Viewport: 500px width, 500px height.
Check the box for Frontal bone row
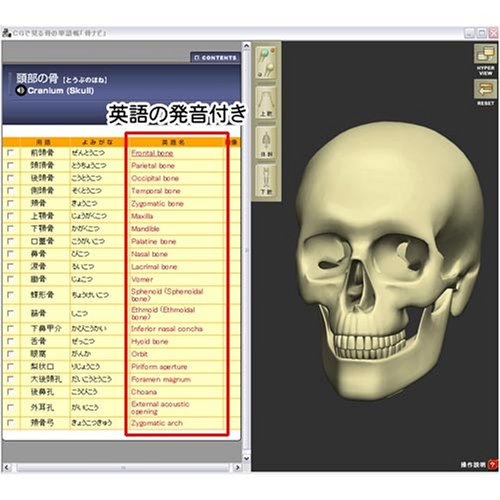(11, 153)
